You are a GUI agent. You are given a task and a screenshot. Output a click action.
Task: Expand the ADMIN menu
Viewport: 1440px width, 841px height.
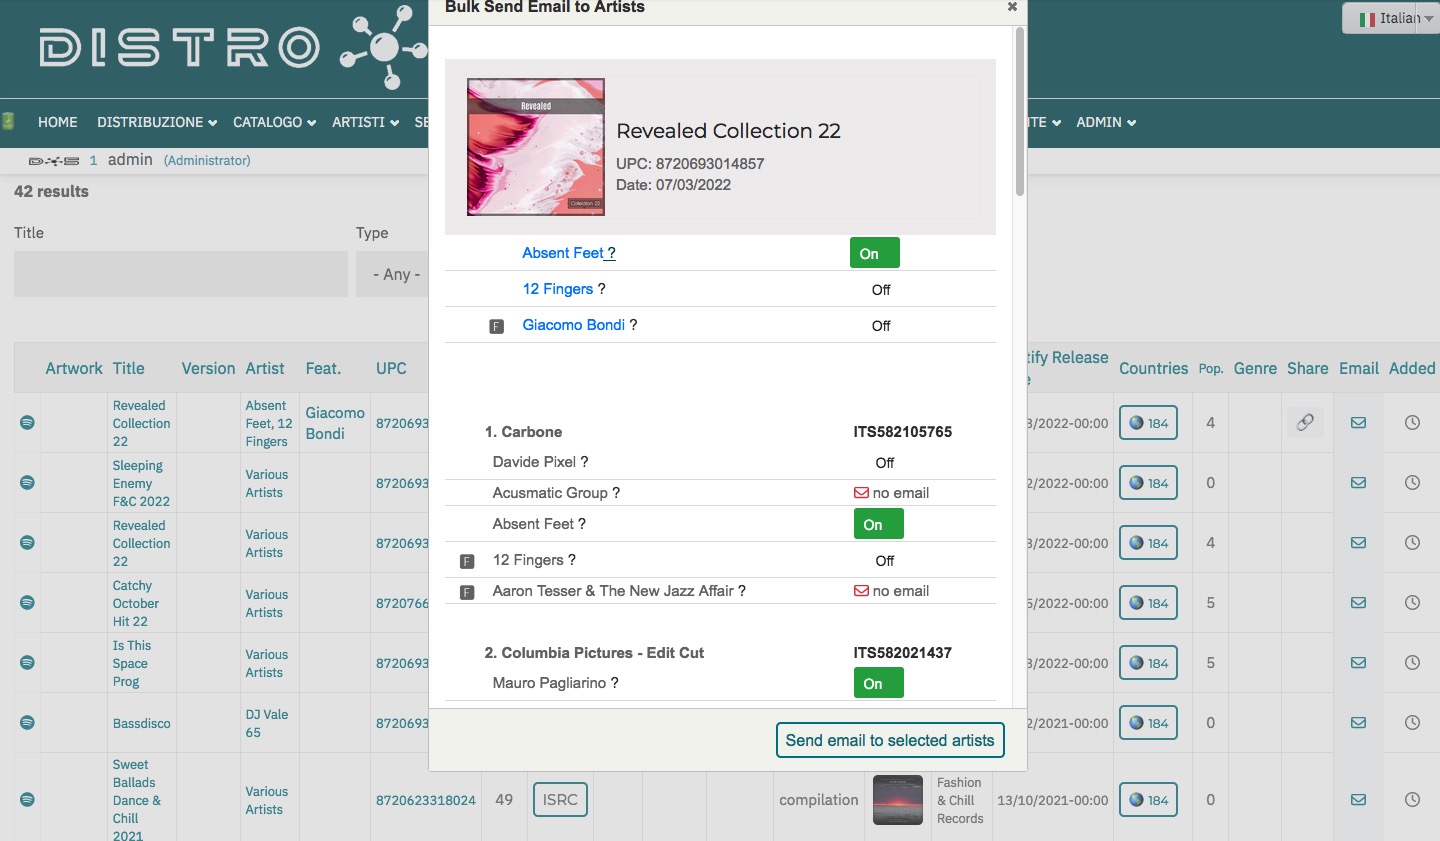[1106, 122]
